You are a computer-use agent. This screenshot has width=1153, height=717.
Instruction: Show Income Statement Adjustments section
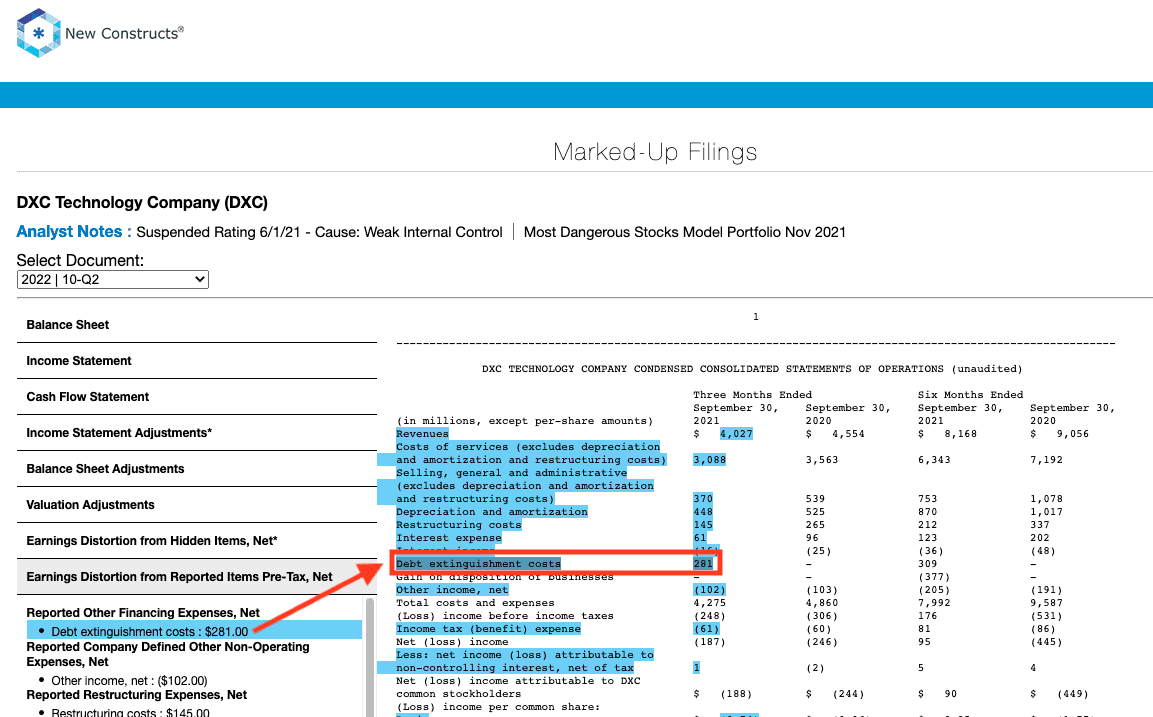pos(197,433)
